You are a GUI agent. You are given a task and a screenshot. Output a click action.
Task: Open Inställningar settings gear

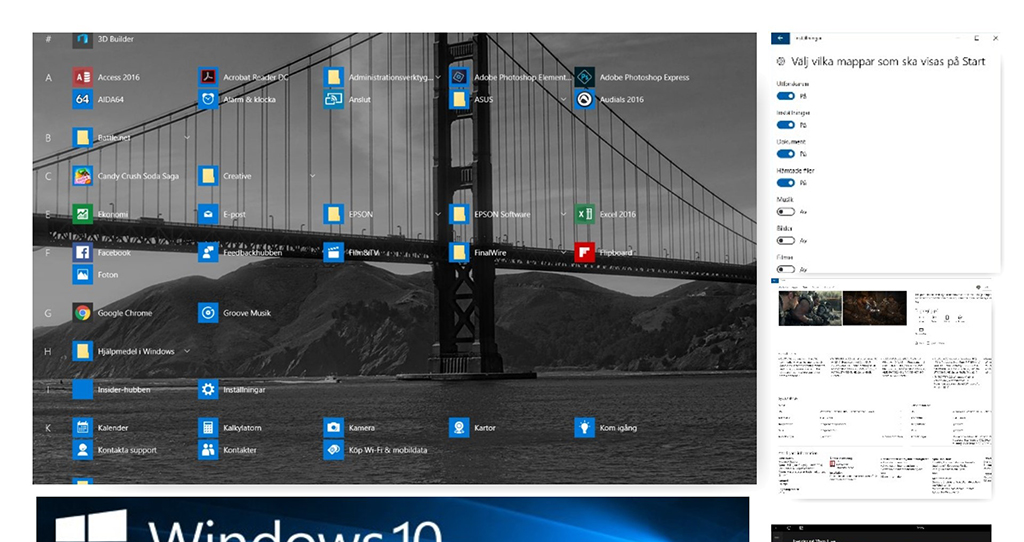point(232,390)
